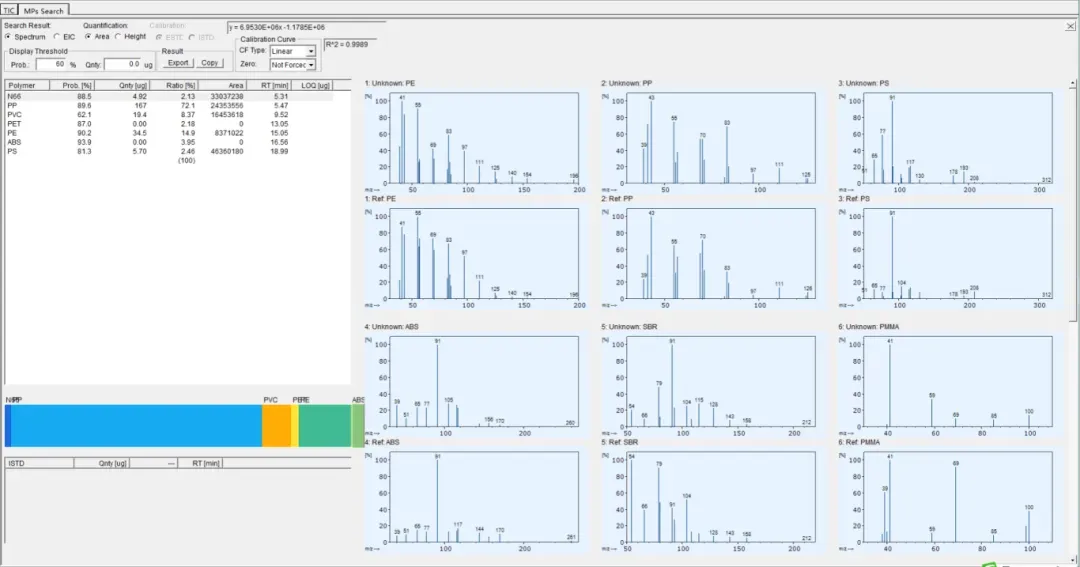The width and height of the screenshot is (1080, 567).
Task: Click the Prob. threshold input field
Action: tap(51, 64)
